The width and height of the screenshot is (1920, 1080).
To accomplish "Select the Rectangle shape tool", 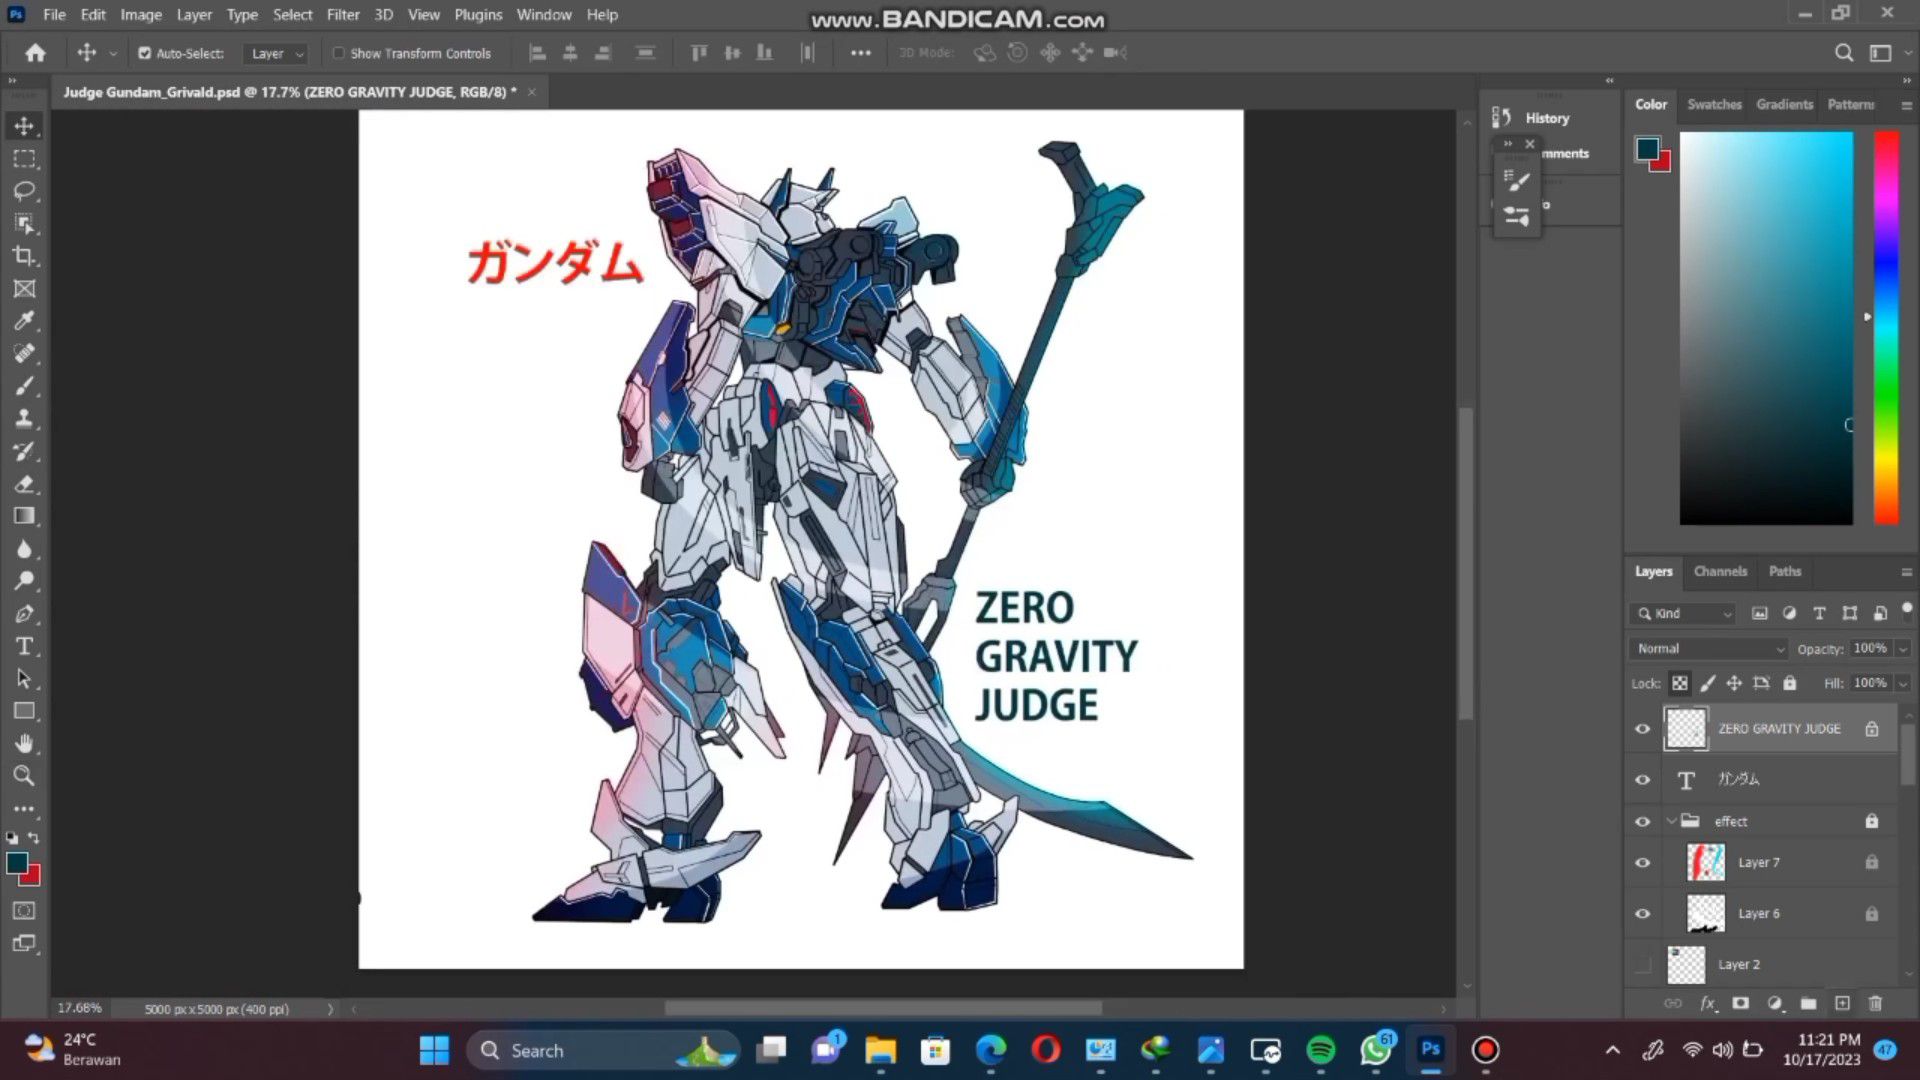I will coord(24,711).
